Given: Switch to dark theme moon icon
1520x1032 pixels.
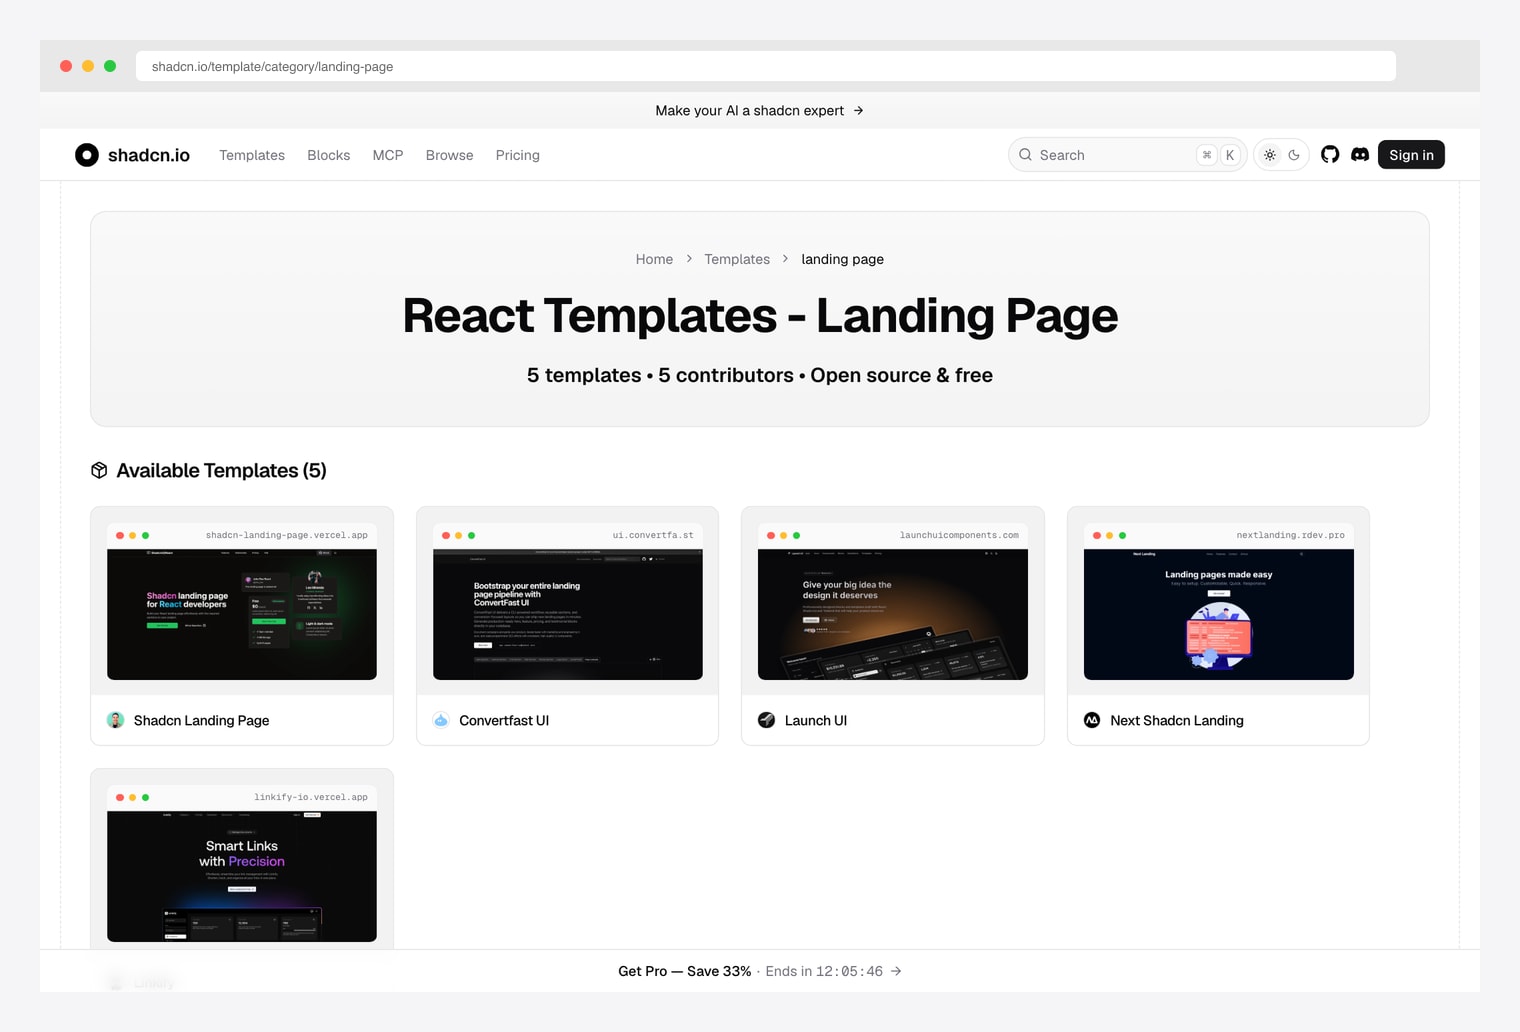Looking at the screenshot, I should coord(1294,155).
